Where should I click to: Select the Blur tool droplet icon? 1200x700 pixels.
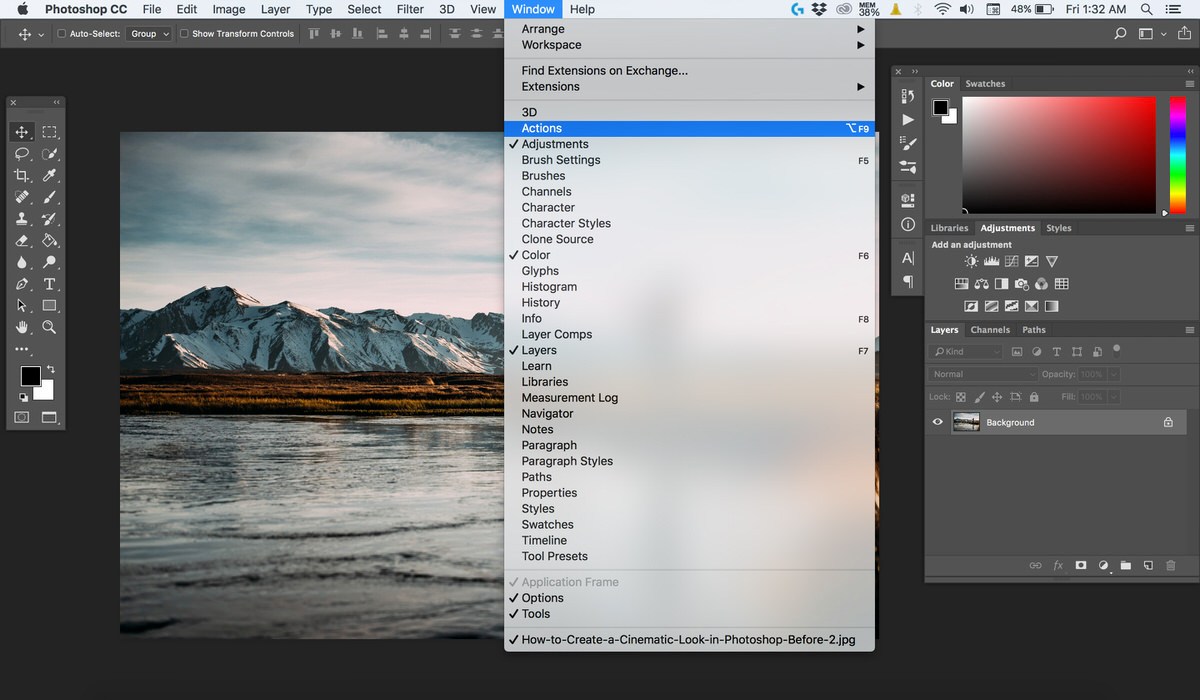pyautogui.click(x=22, y=263)
